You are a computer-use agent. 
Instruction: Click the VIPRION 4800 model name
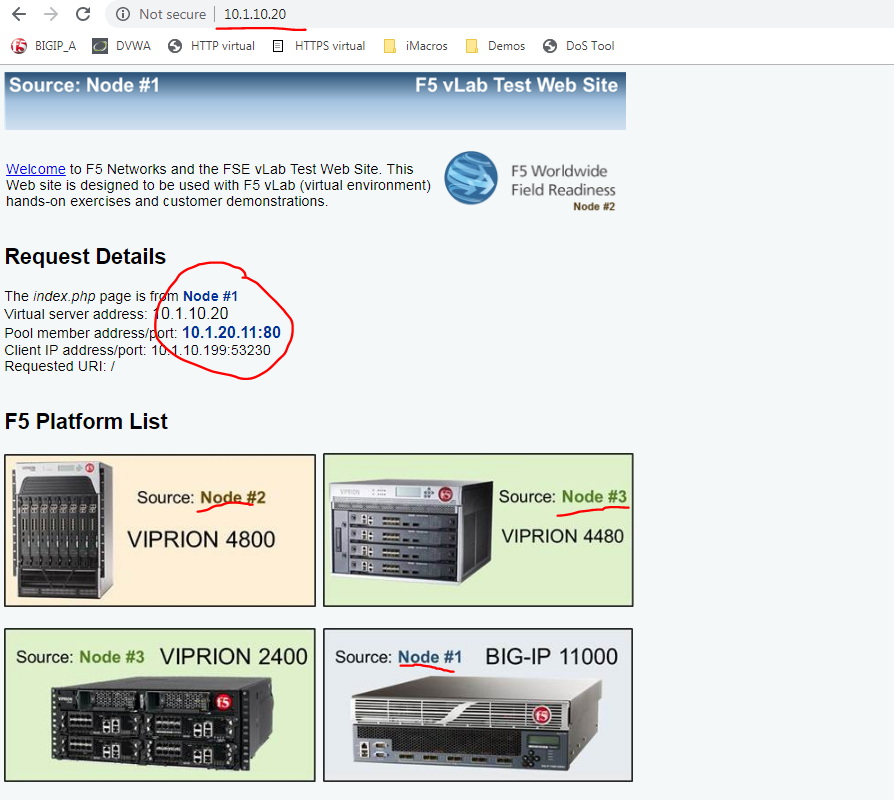pyautogui.click(x=201, y=539)
